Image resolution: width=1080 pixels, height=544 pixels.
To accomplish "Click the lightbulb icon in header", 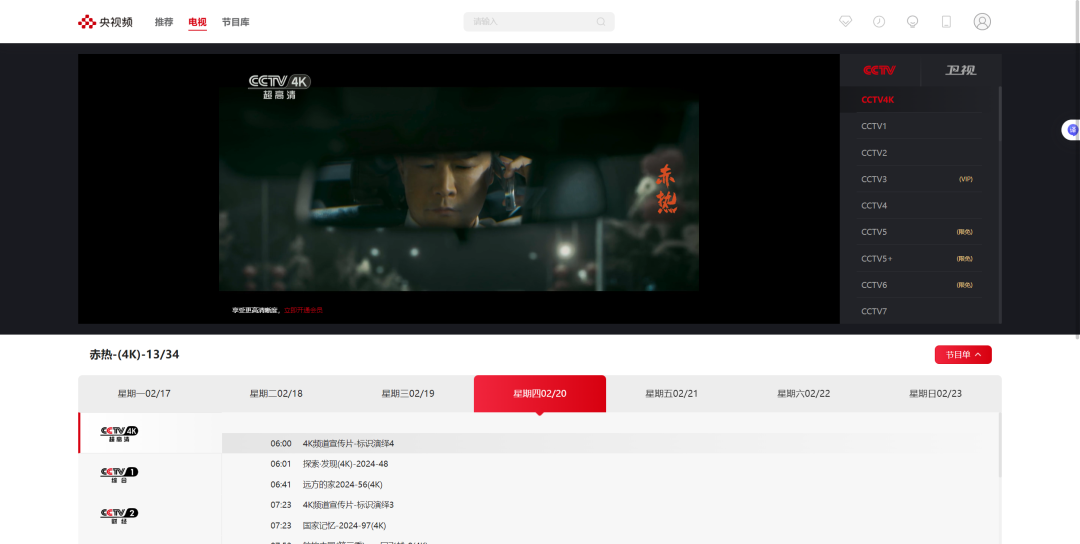I will [x=912, y=21].
